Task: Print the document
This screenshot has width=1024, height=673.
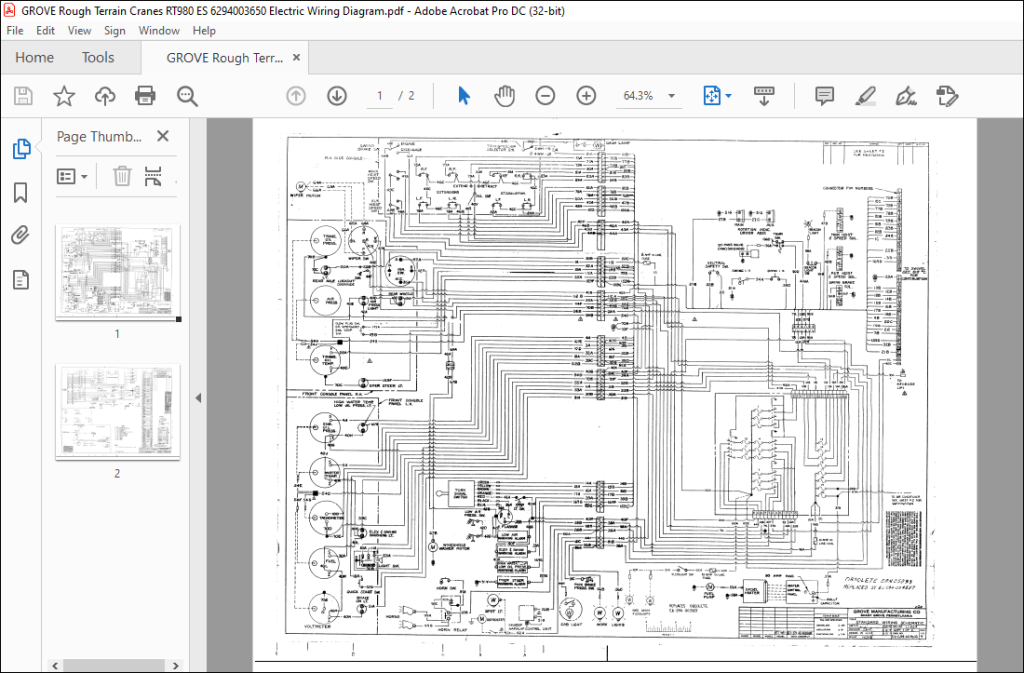Action: pyautogui.click(x=145, y=97)
